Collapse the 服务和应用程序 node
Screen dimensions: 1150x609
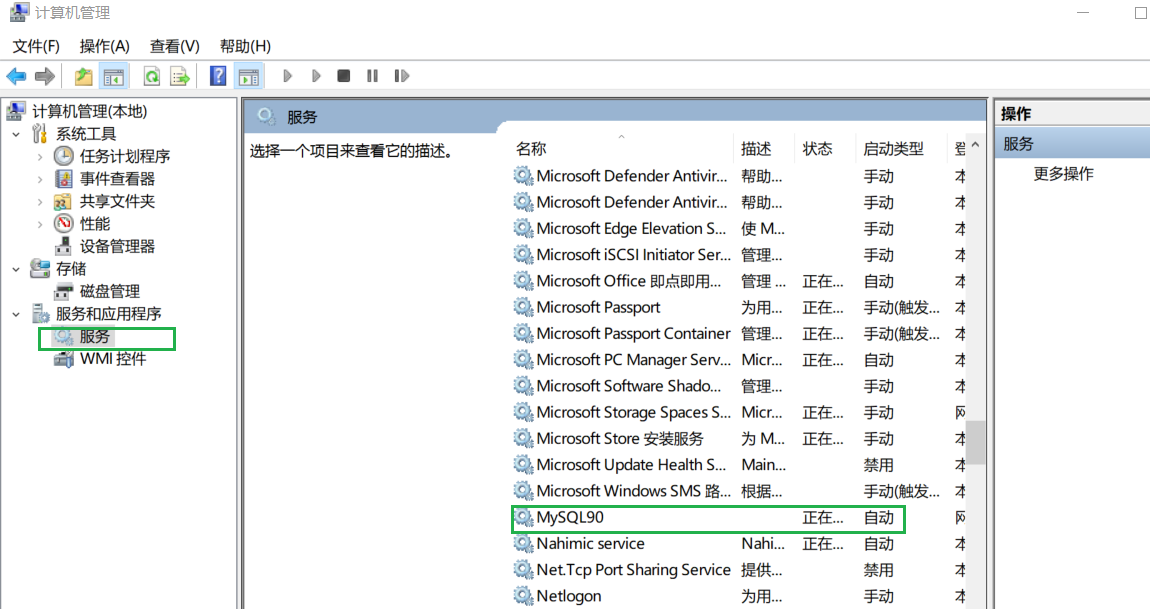point(16,314)
